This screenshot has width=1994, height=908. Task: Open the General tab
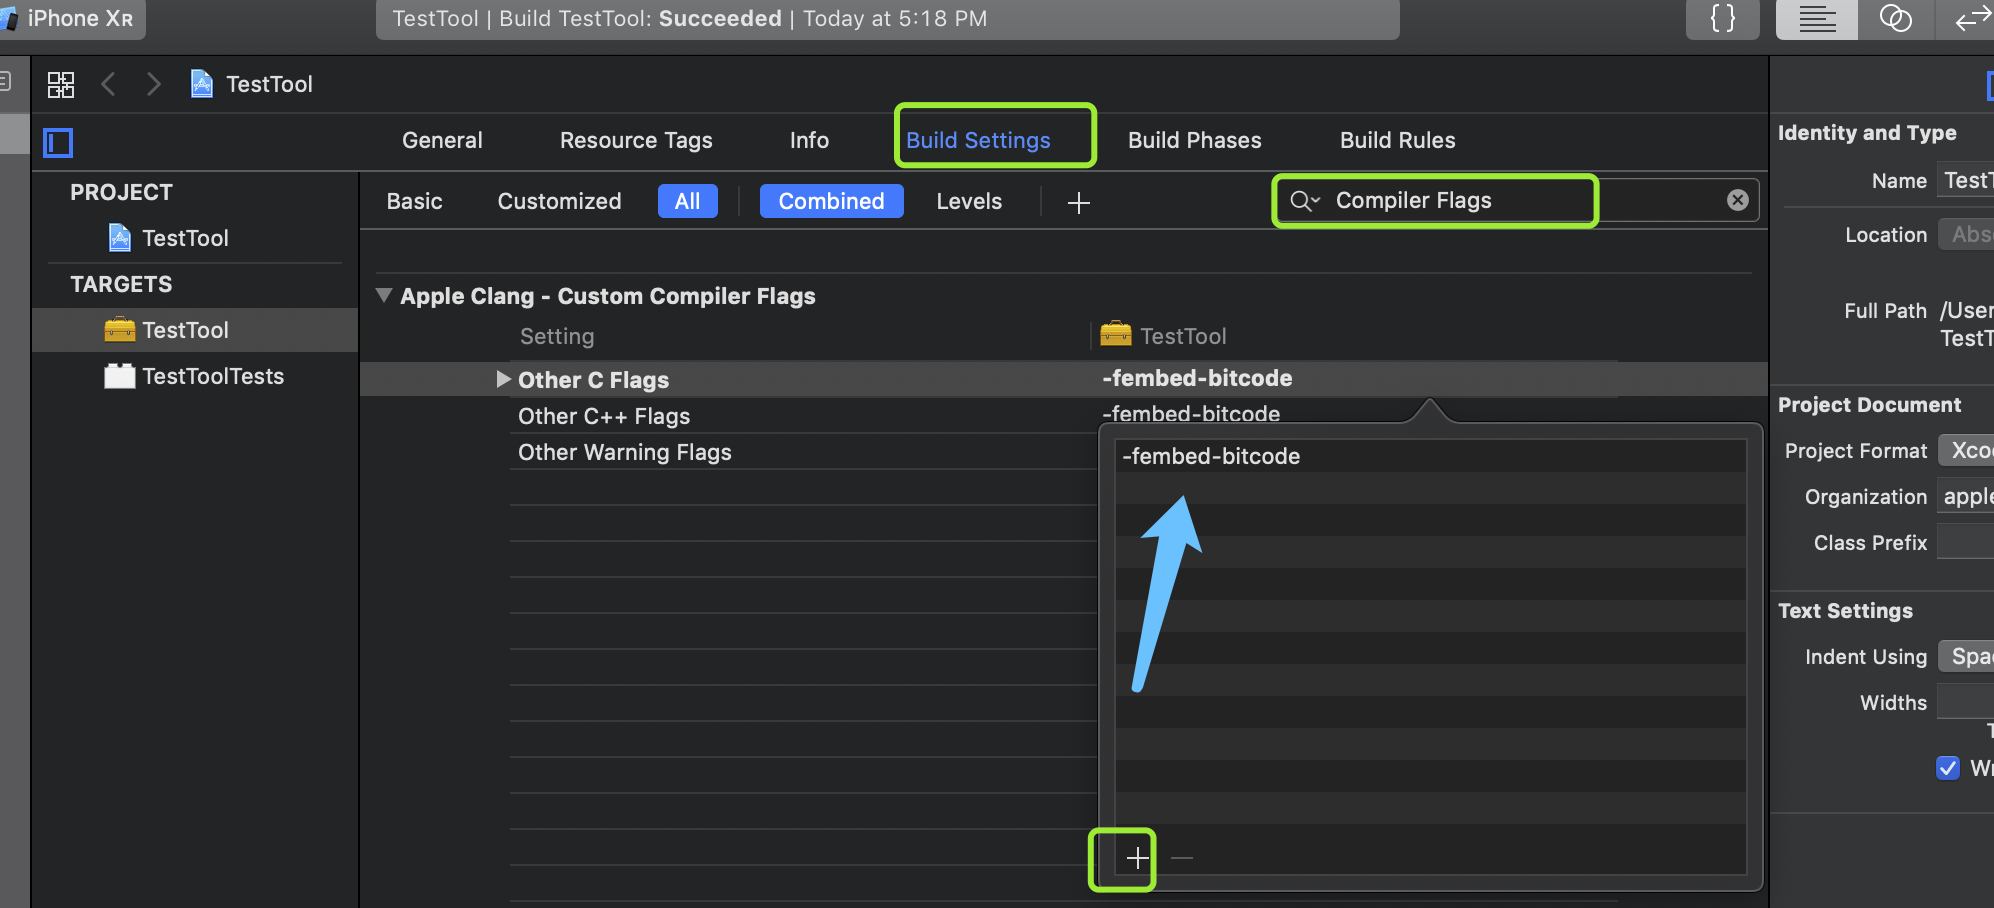click(x=442, y=140)
